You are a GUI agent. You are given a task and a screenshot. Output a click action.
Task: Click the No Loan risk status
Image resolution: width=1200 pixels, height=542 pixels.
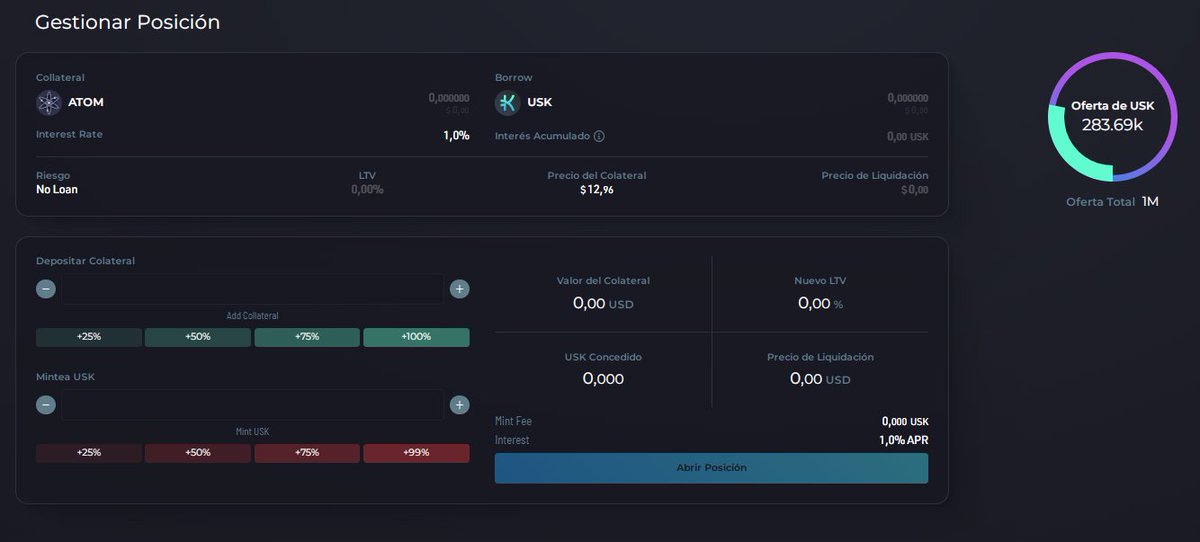point(57,189)
